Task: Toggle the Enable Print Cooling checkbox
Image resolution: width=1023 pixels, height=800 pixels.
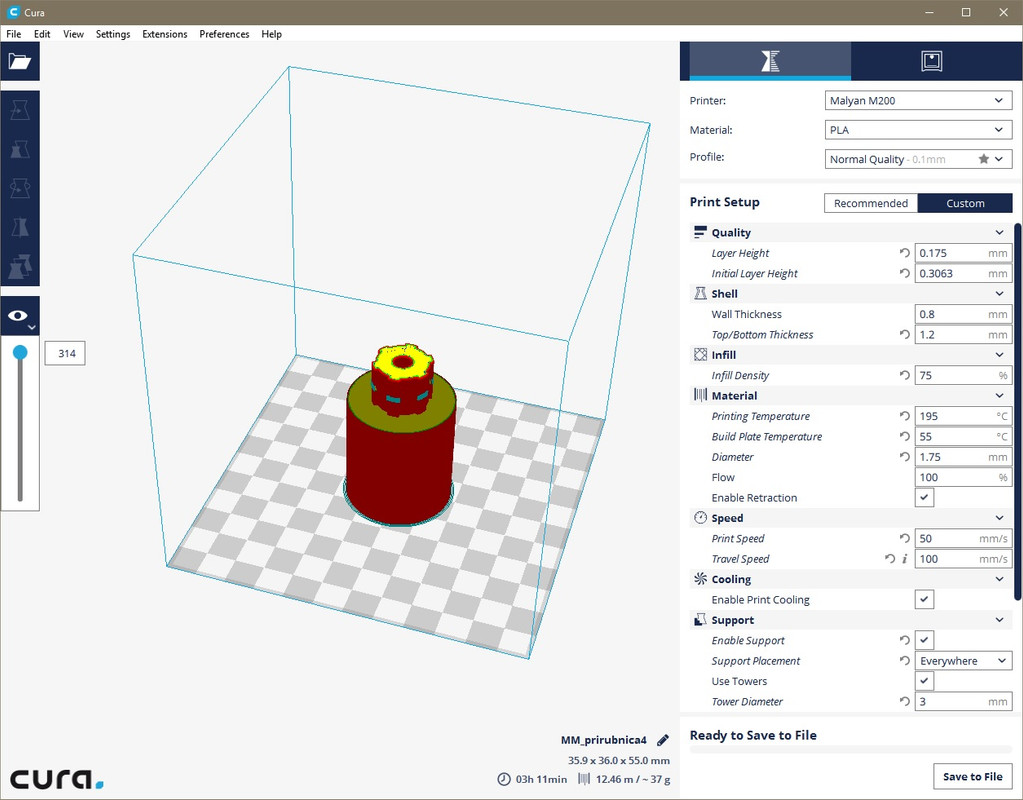Action: pos(924,599)
